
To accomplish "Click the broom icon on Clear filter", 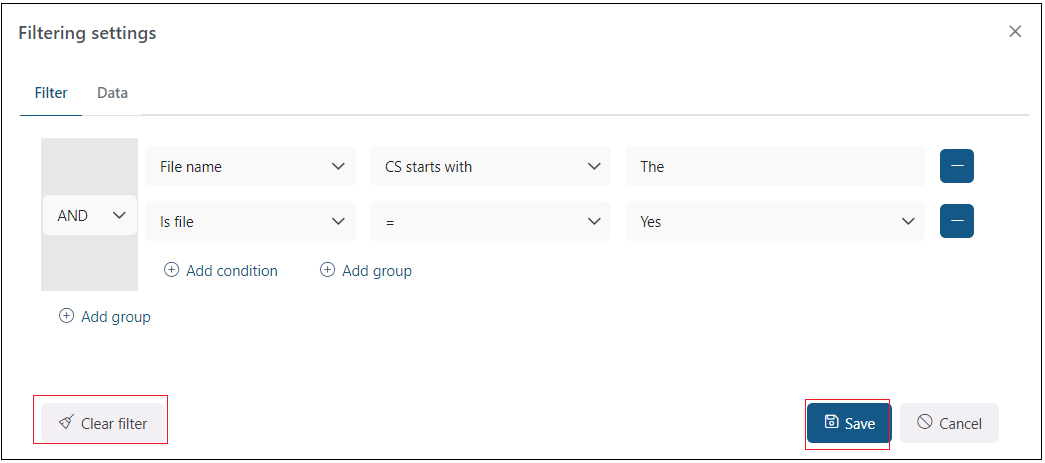I will tap(66, 423).
